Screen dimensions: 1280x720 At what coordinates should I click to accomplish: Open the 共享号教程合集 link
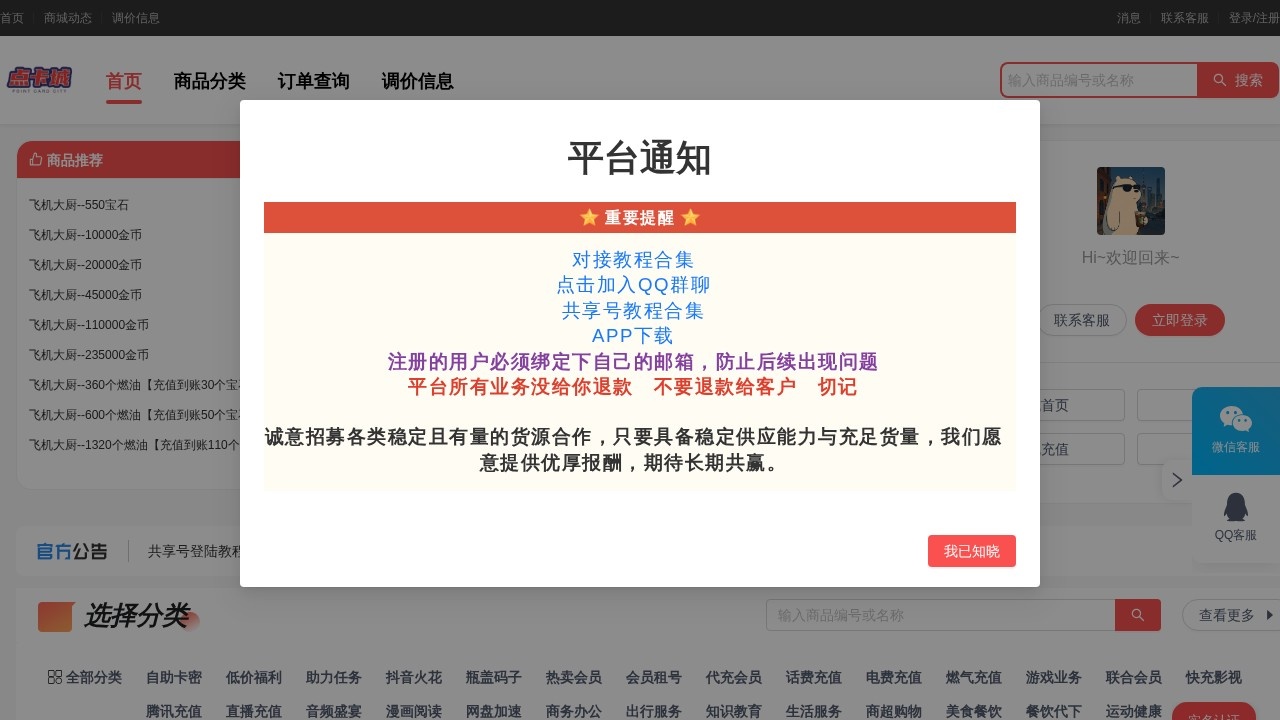[633, 311]
